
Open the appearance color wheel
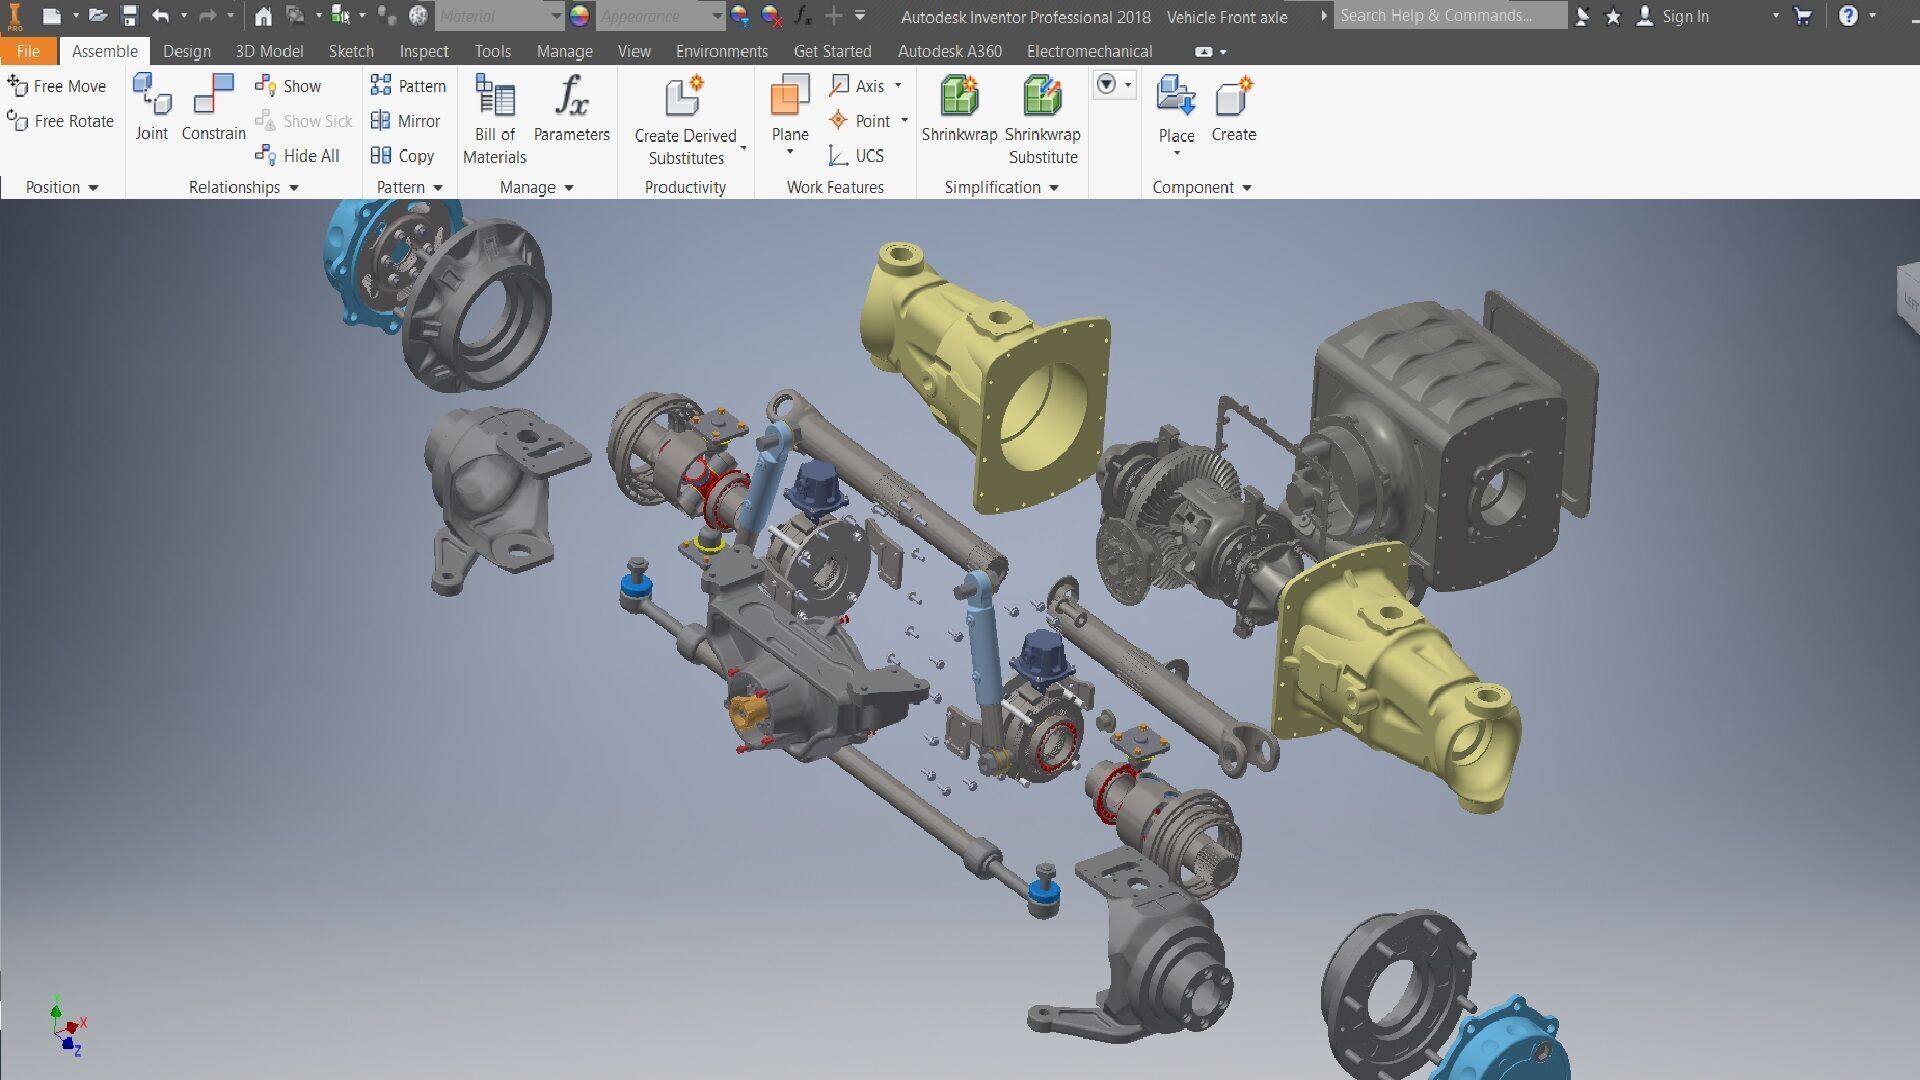(579, 16)
